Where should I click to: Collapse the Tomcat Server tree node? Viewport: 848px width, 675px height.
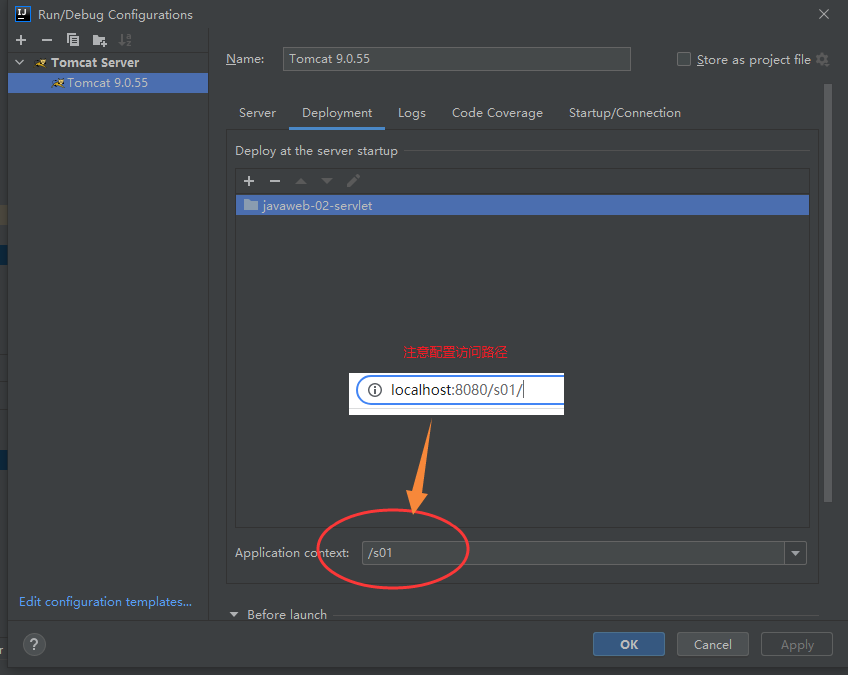[19, 62]
